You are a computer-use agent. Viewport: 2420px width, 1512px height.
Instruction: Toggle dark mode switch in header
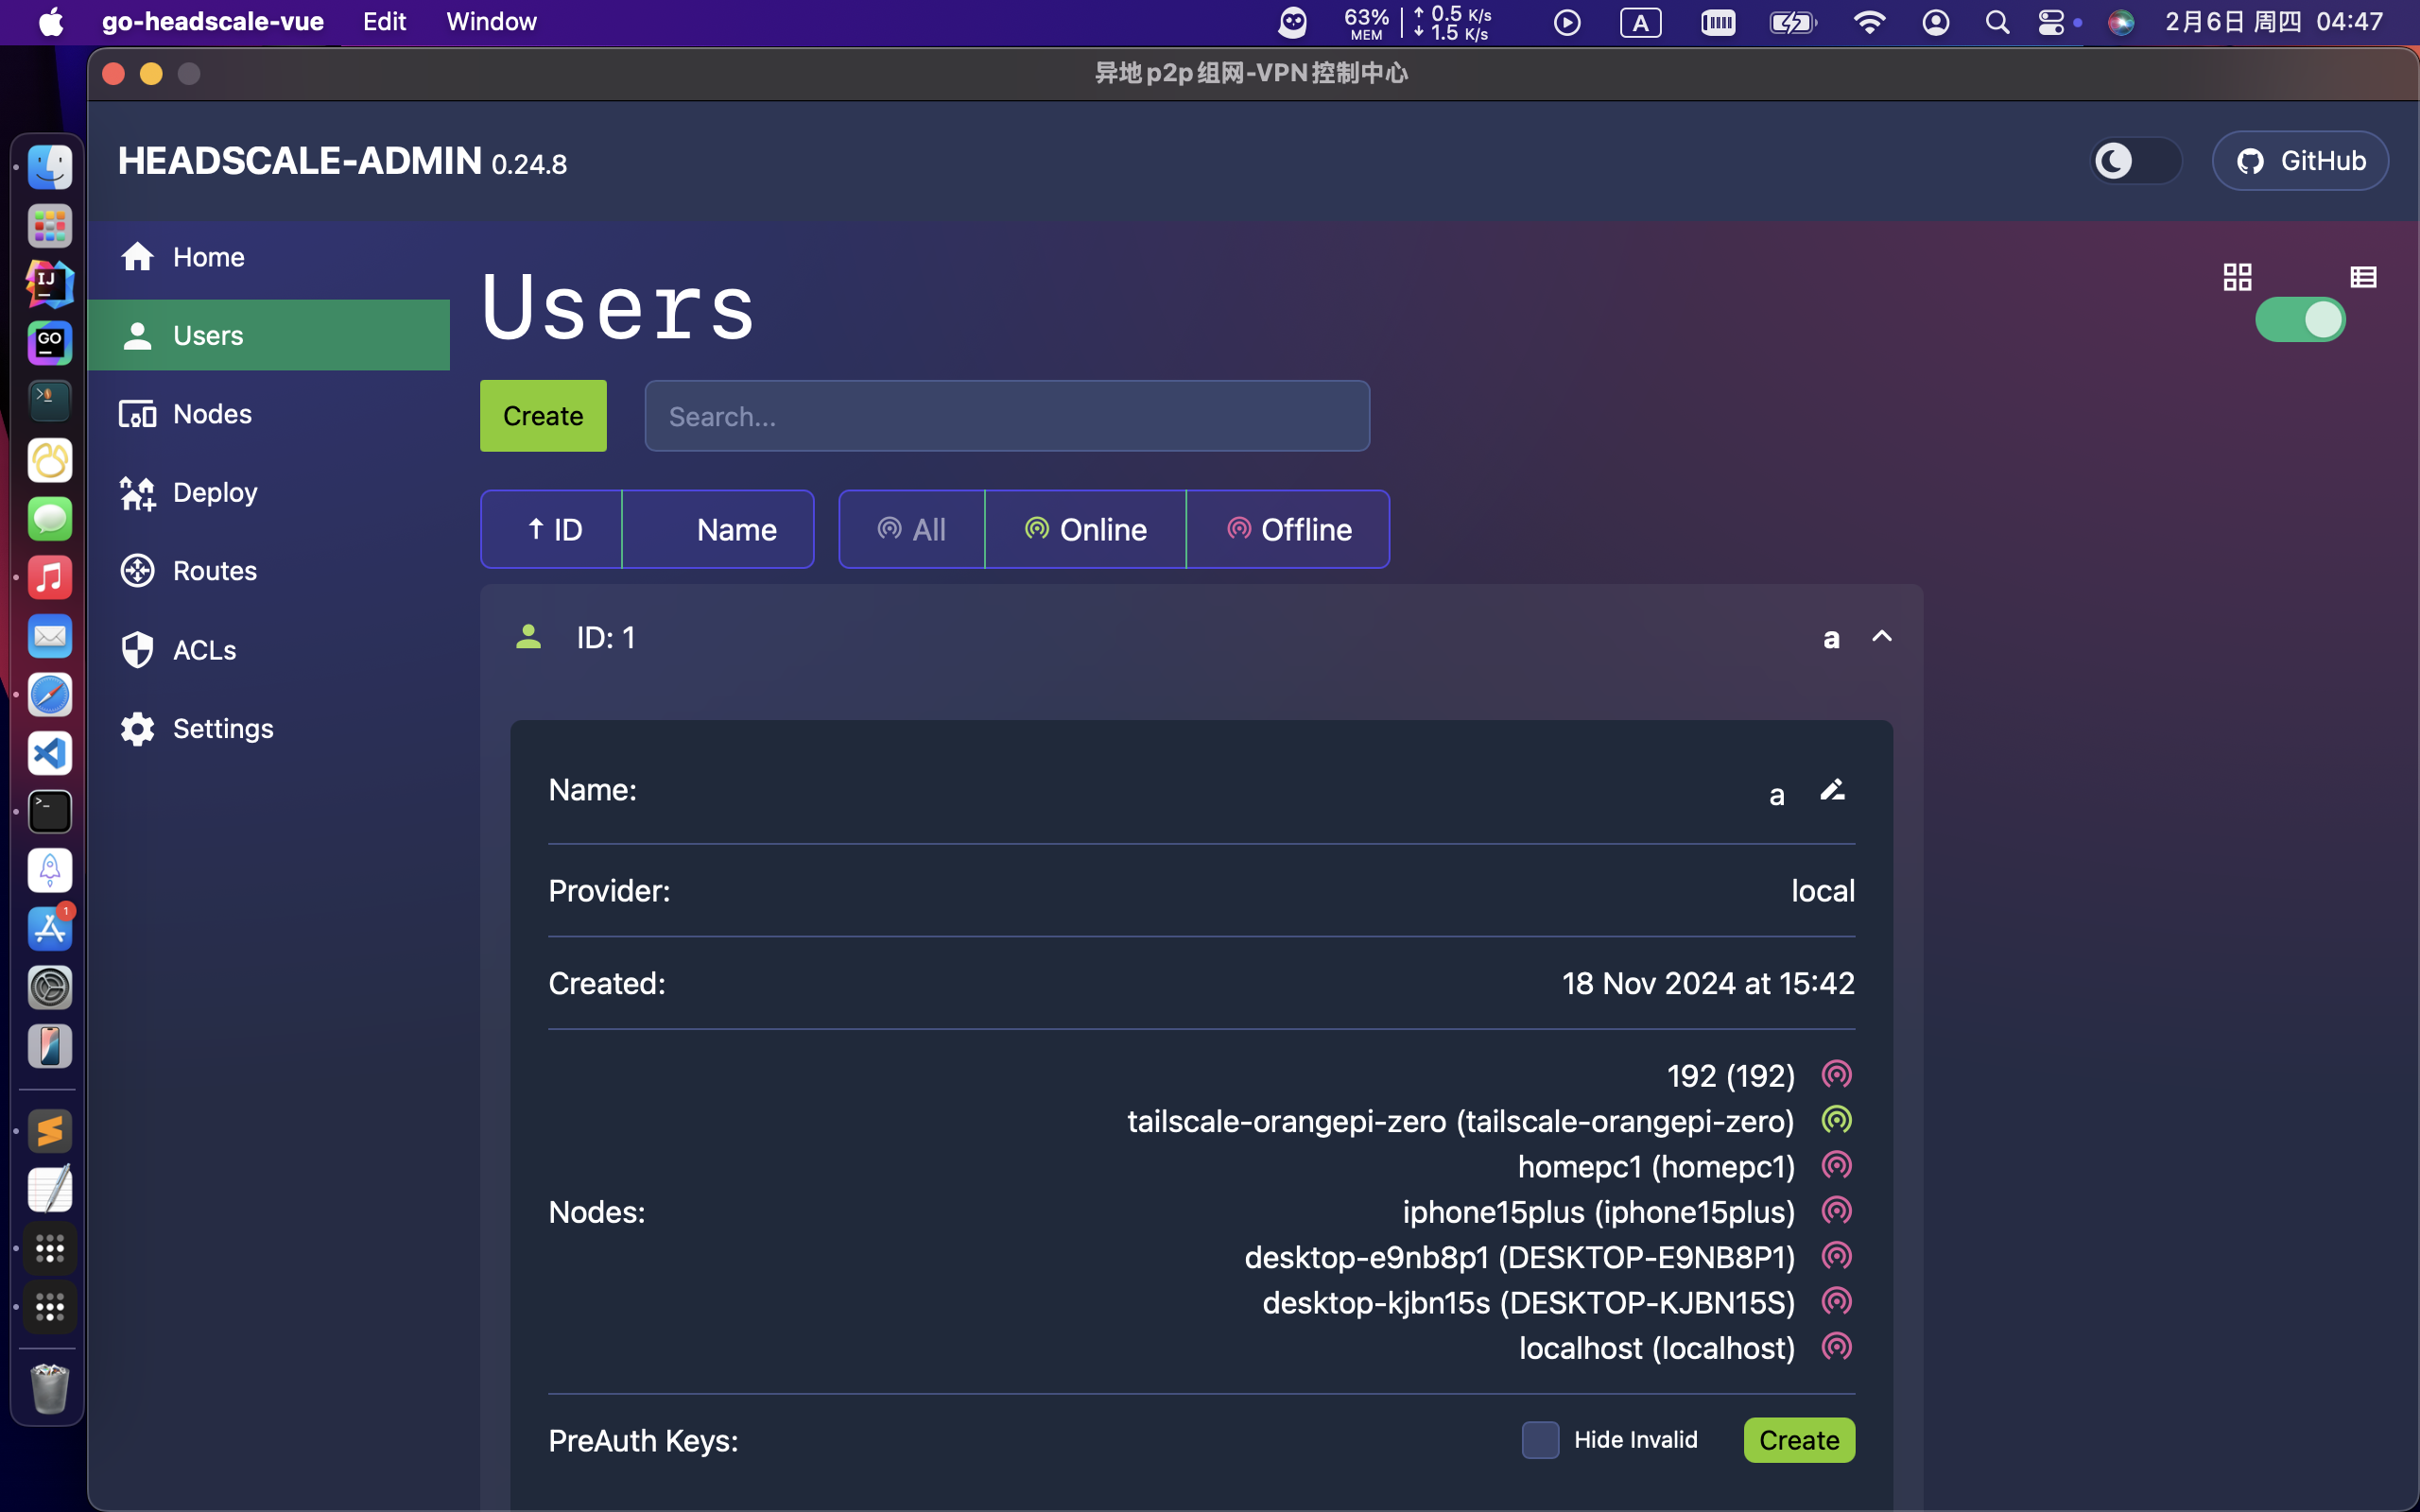[2136, 161]
